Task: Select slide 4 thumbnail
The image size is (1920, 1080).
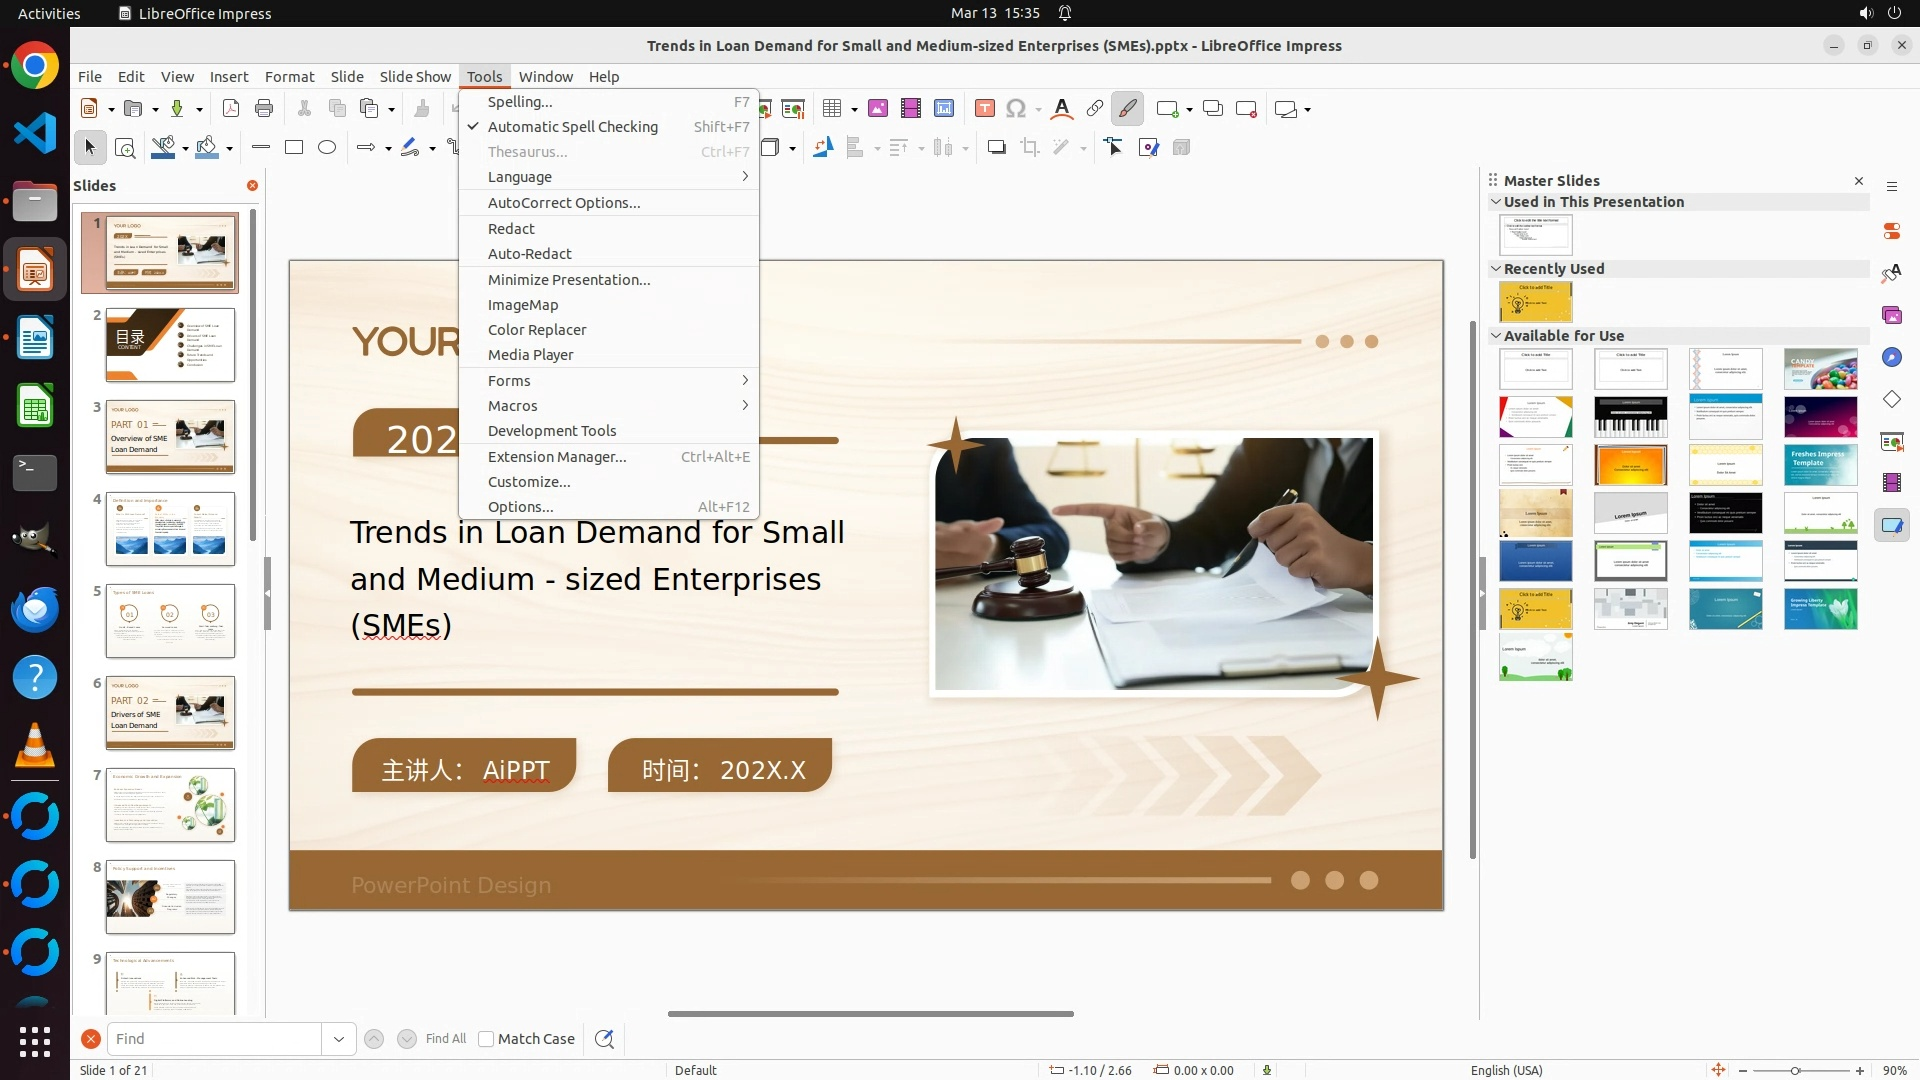Action: coord(170,529)
